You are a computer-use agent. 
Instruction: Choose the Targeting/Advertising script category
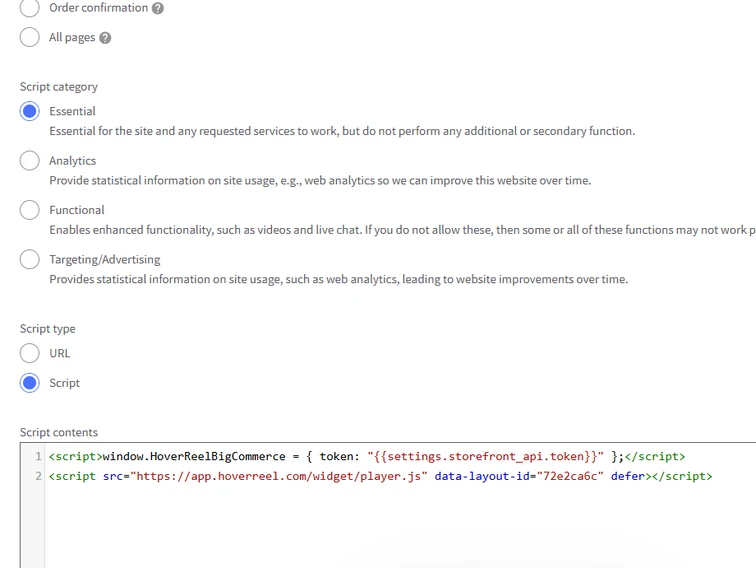[x=29, y=259]
